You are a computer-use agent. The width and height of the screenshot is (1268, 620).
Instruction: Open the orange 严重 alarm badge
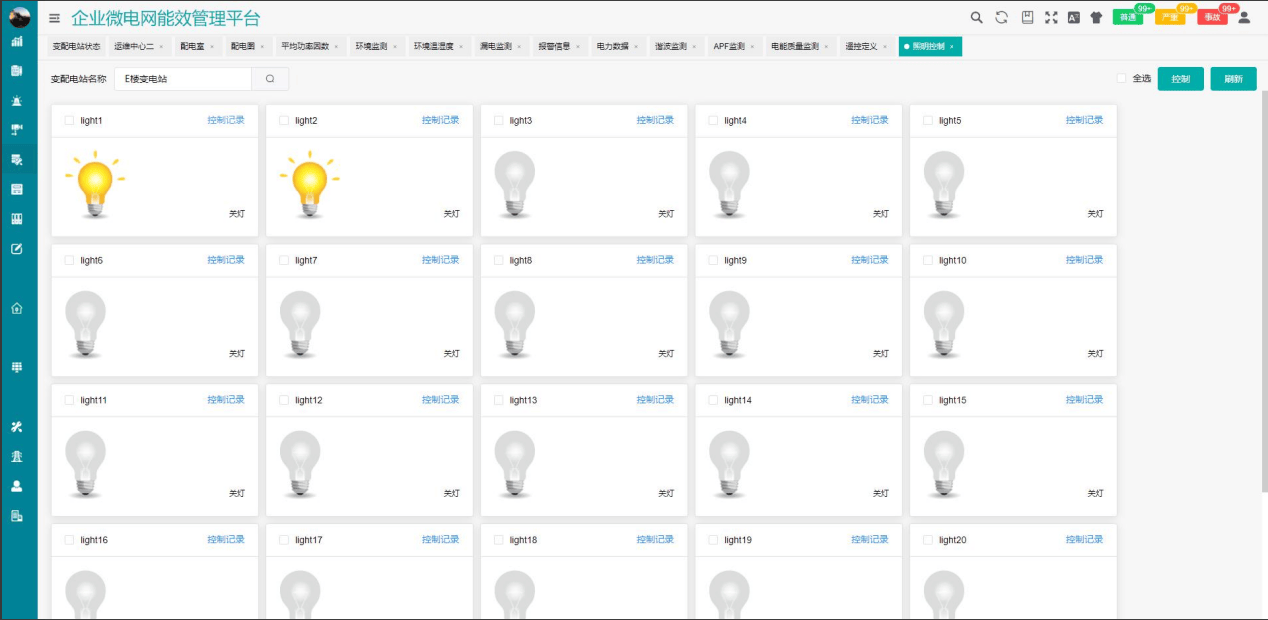coord(1170,17)
